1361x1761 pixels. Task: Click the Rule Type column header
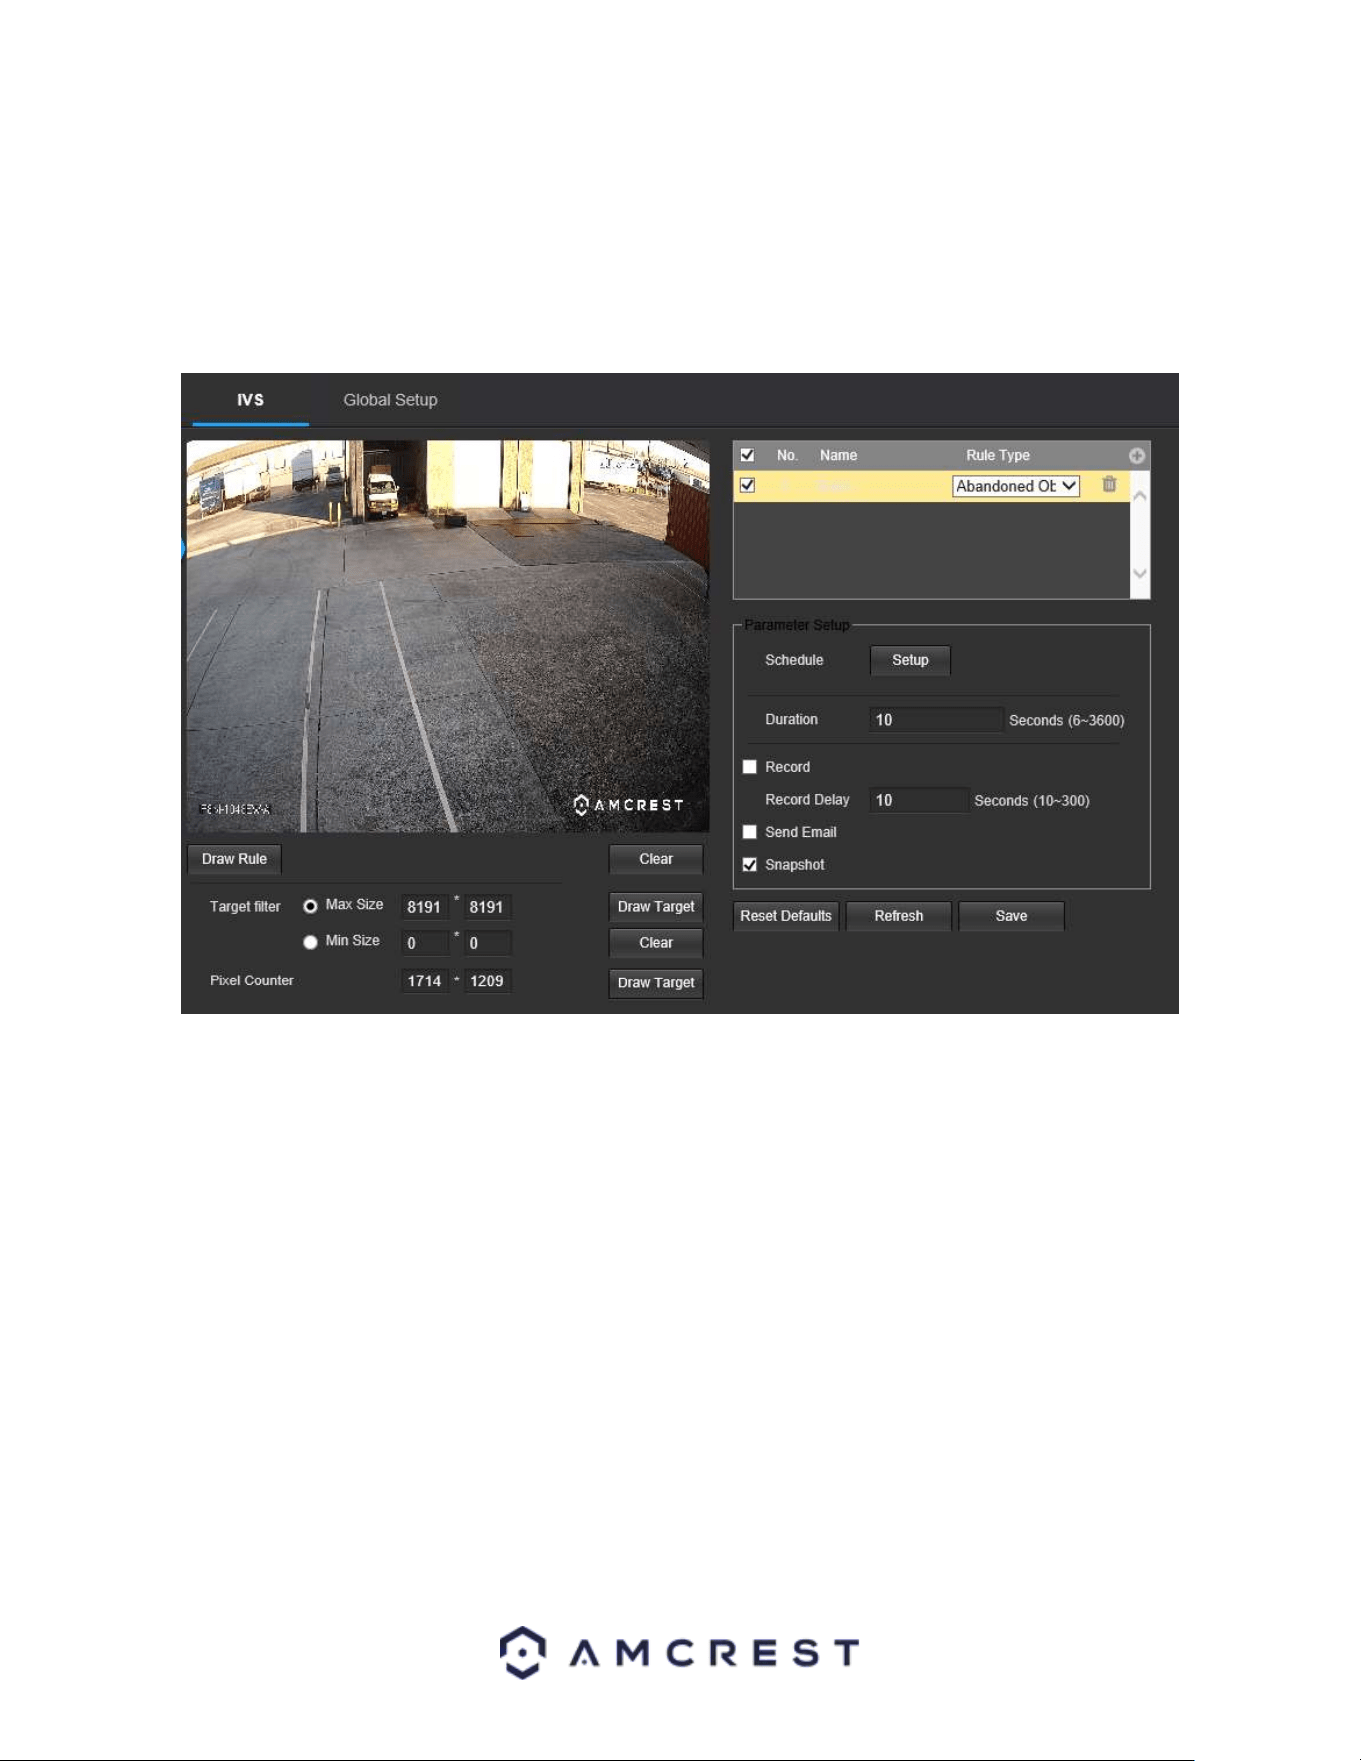click(997, 455)
